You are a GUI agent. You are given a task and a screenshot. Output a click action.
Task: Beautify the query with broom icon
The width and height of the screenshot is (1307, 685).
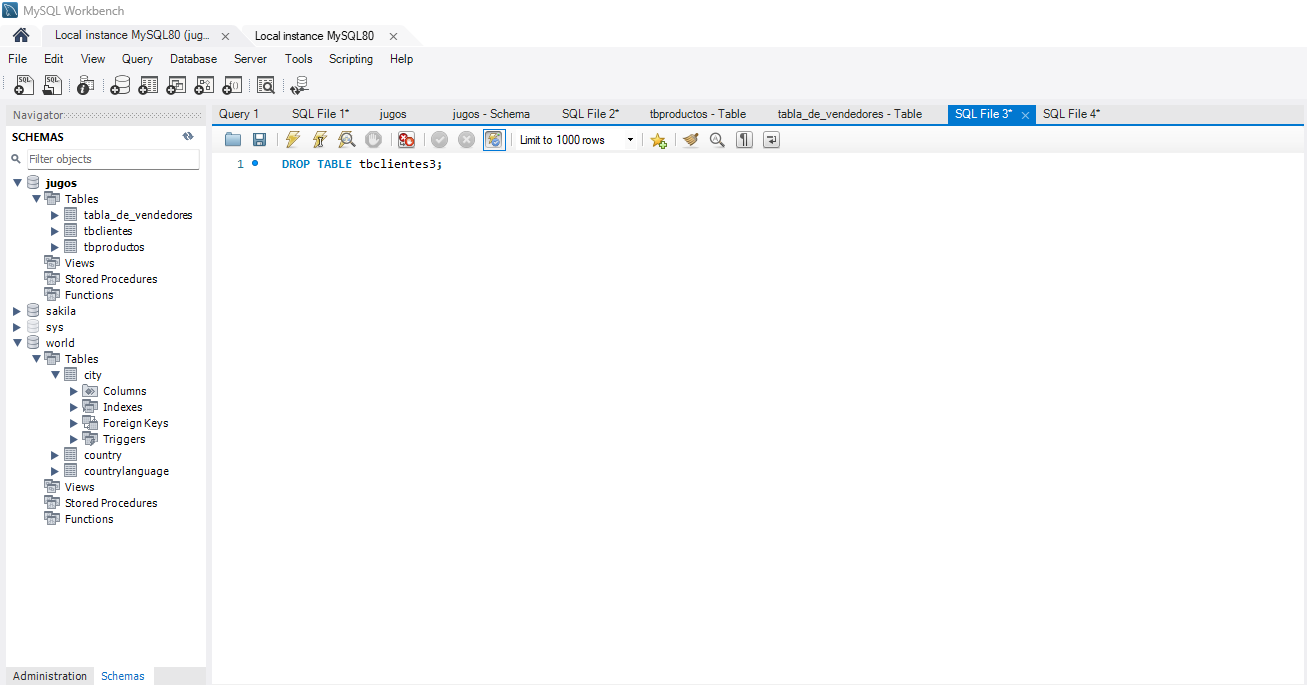[x=691, y=140]
